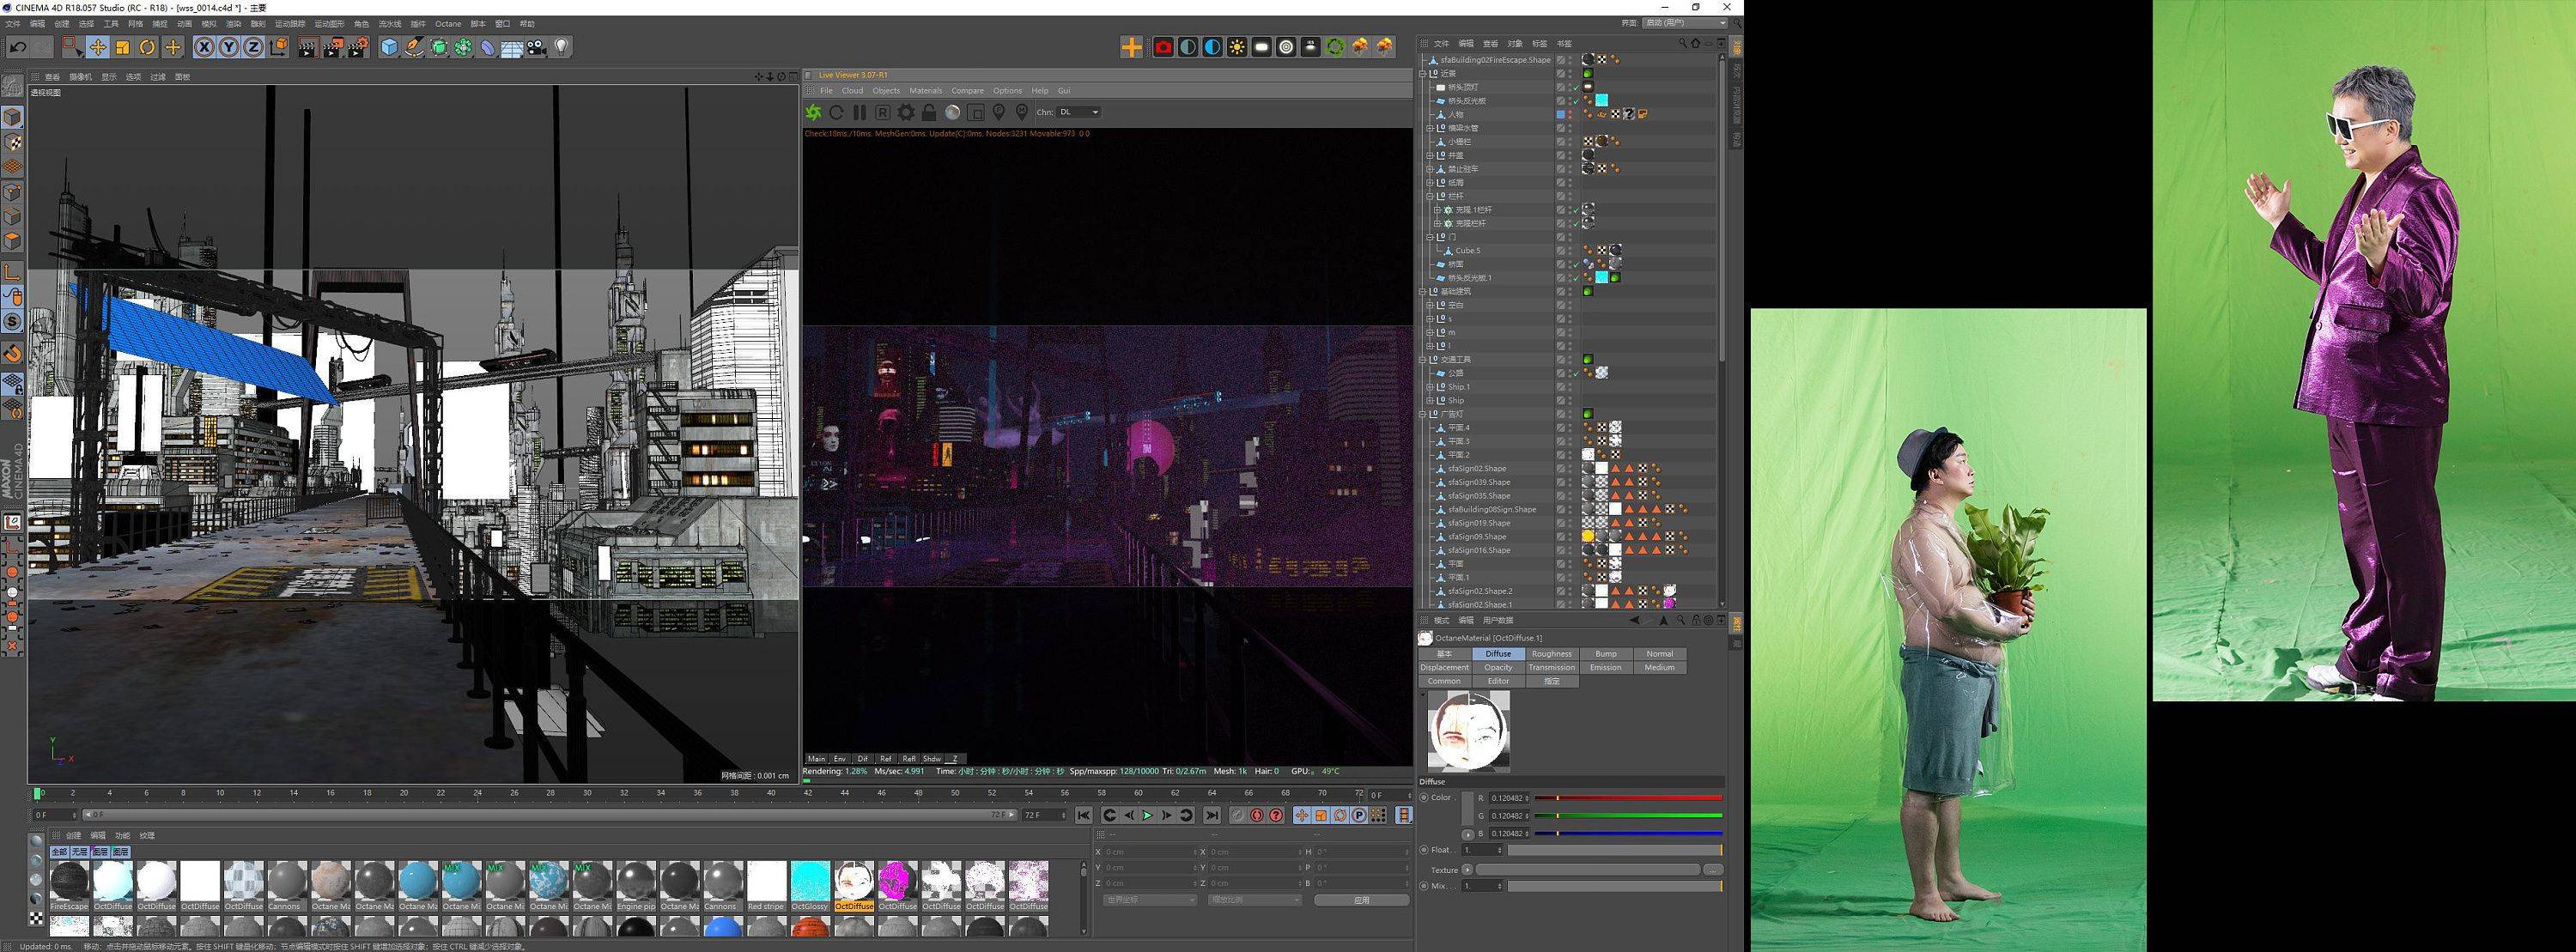
Task: Click the Octane Live Viewer pause button
Action: (859, 112)
